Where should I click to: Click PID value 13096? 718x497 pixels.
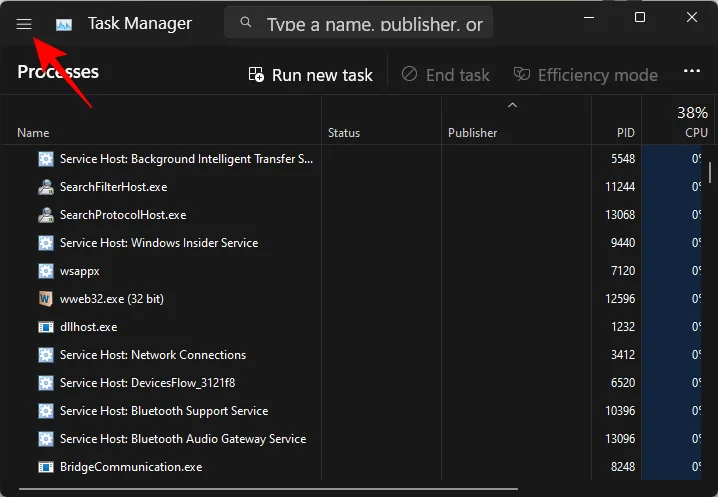620,438
